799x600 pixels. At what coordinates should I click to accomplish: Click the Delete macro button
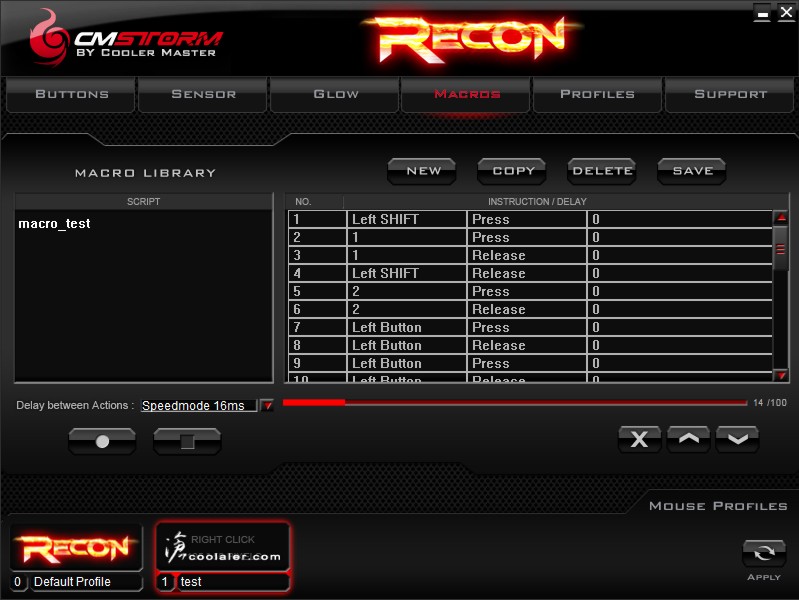coord(602,171)
